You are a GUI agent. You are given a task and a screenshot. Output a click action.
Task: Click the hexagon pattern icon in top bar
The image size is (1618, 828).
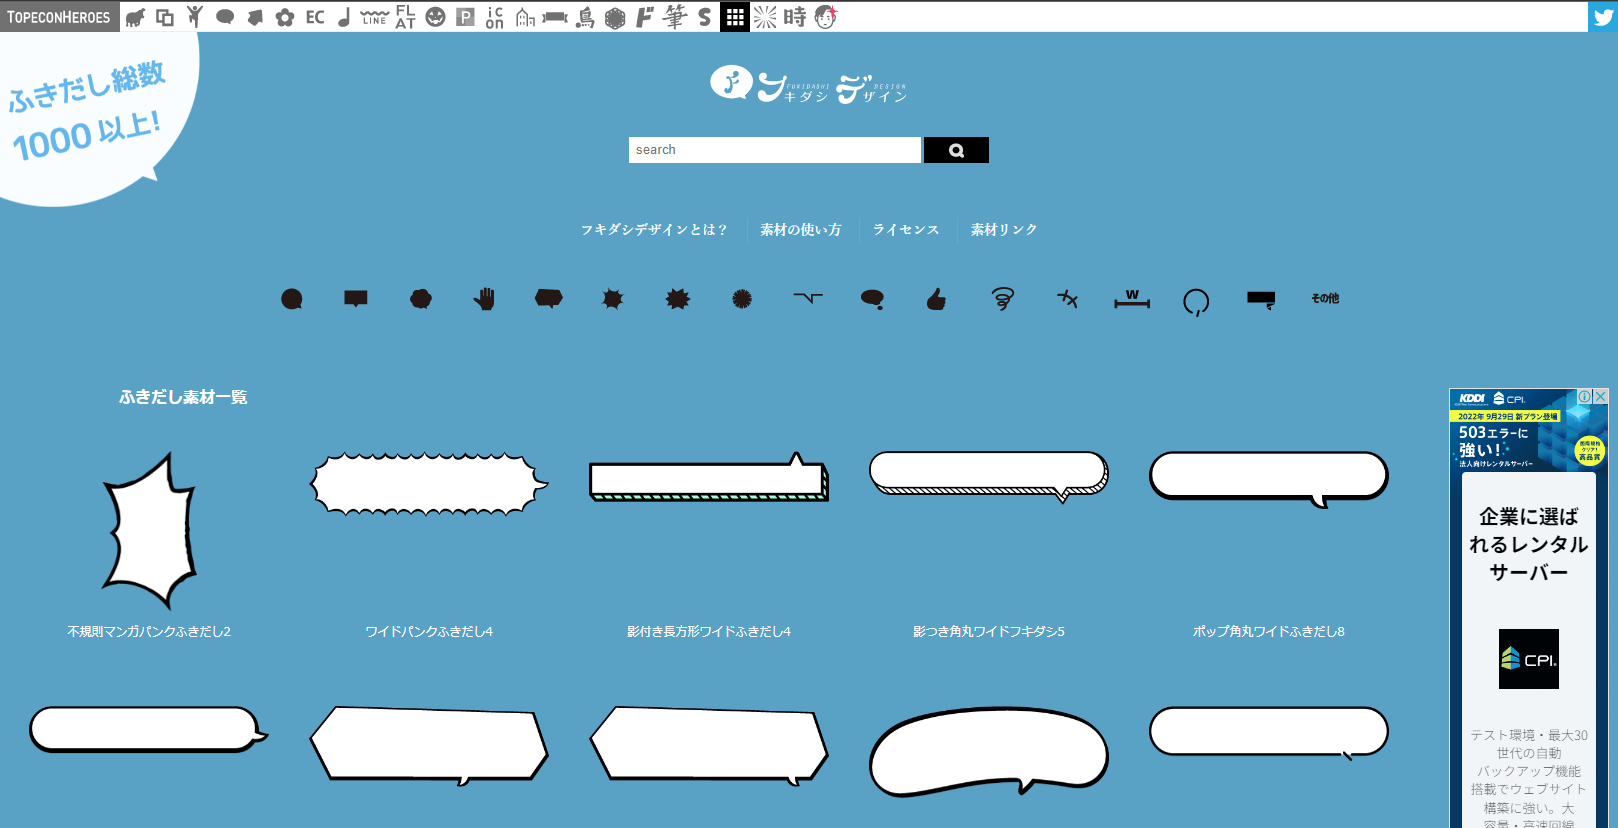coord(615,17)
